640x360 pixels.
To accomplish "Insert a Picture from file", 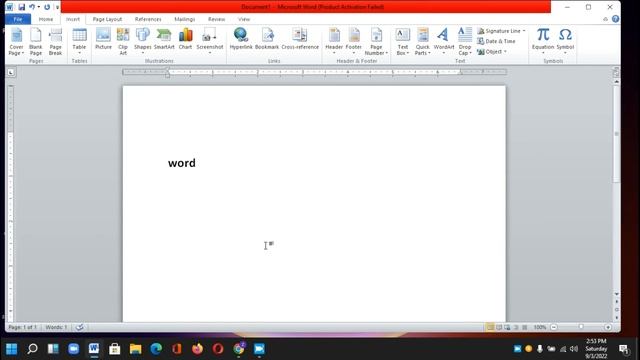I will 103,39.
